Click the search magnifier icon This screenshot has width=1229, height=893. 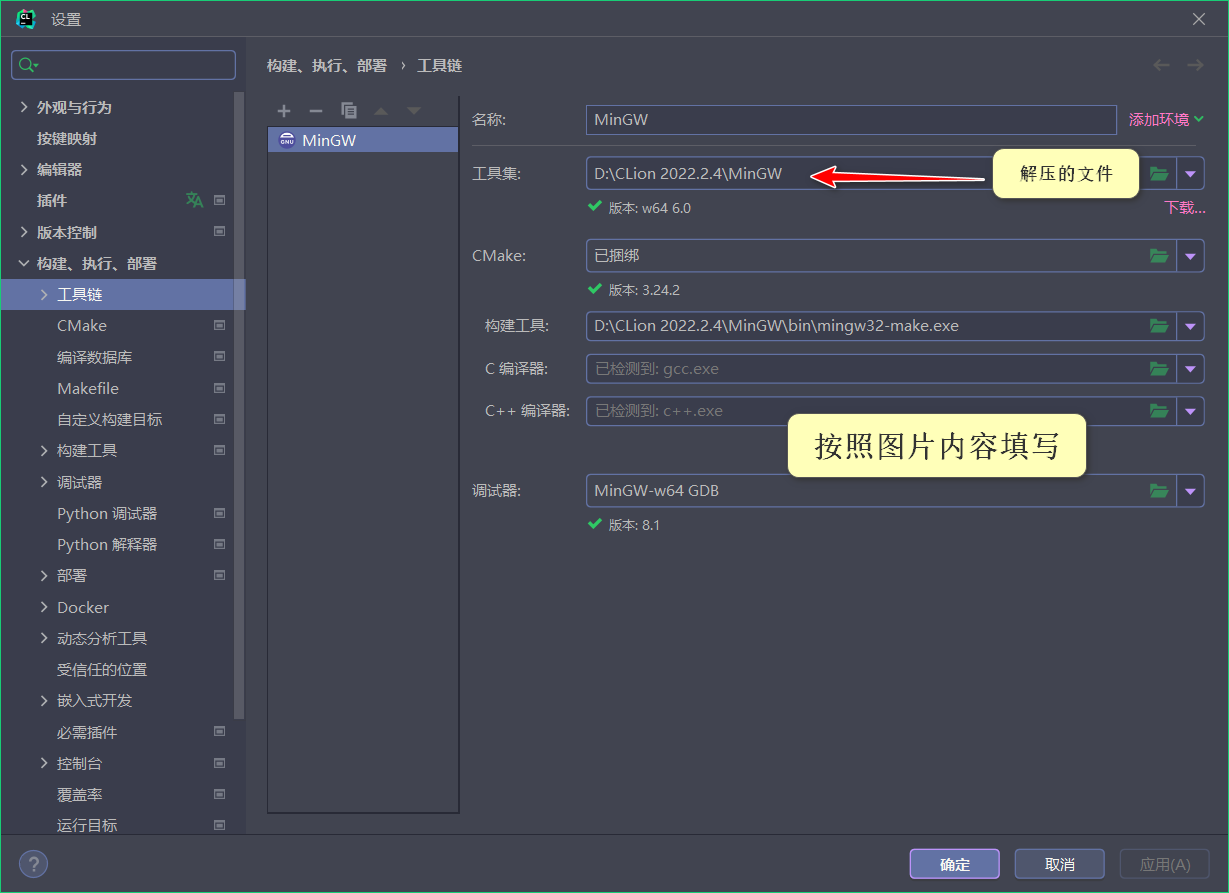28,65
